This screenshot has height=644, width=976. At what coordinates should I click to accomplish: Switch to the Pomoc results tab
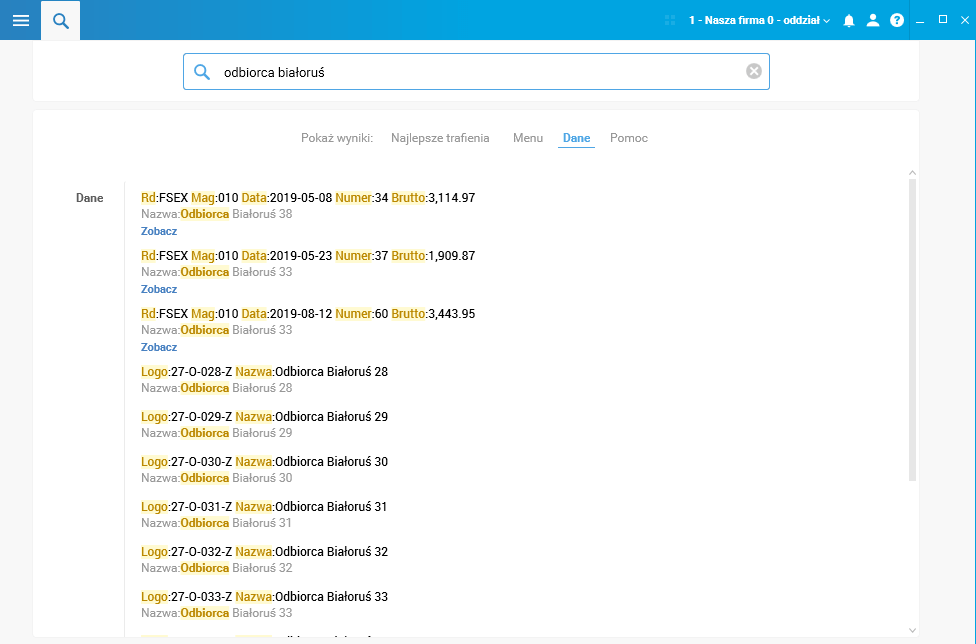[629, 138]
